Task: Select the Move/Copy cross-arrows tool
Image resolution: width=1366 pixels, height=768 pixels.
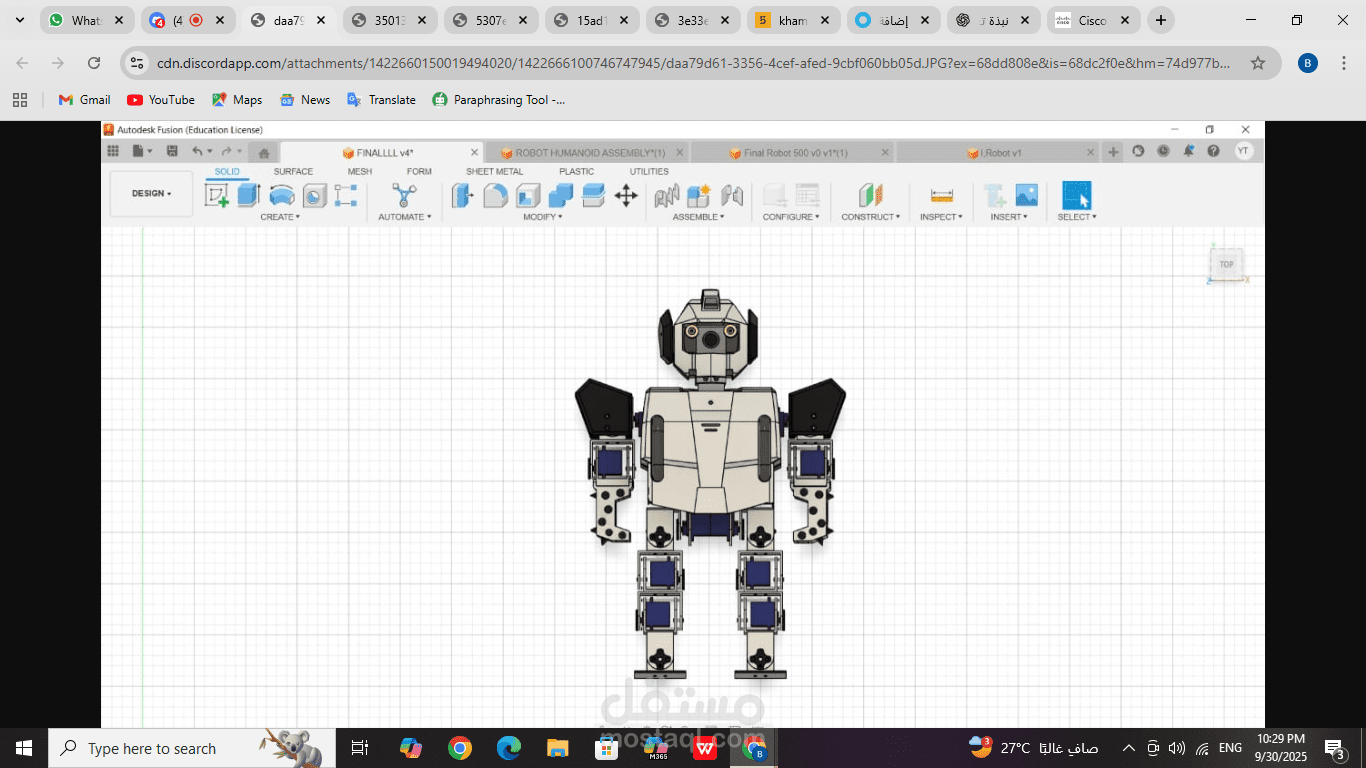Action: pyautogui.click(x=626, y=195)
